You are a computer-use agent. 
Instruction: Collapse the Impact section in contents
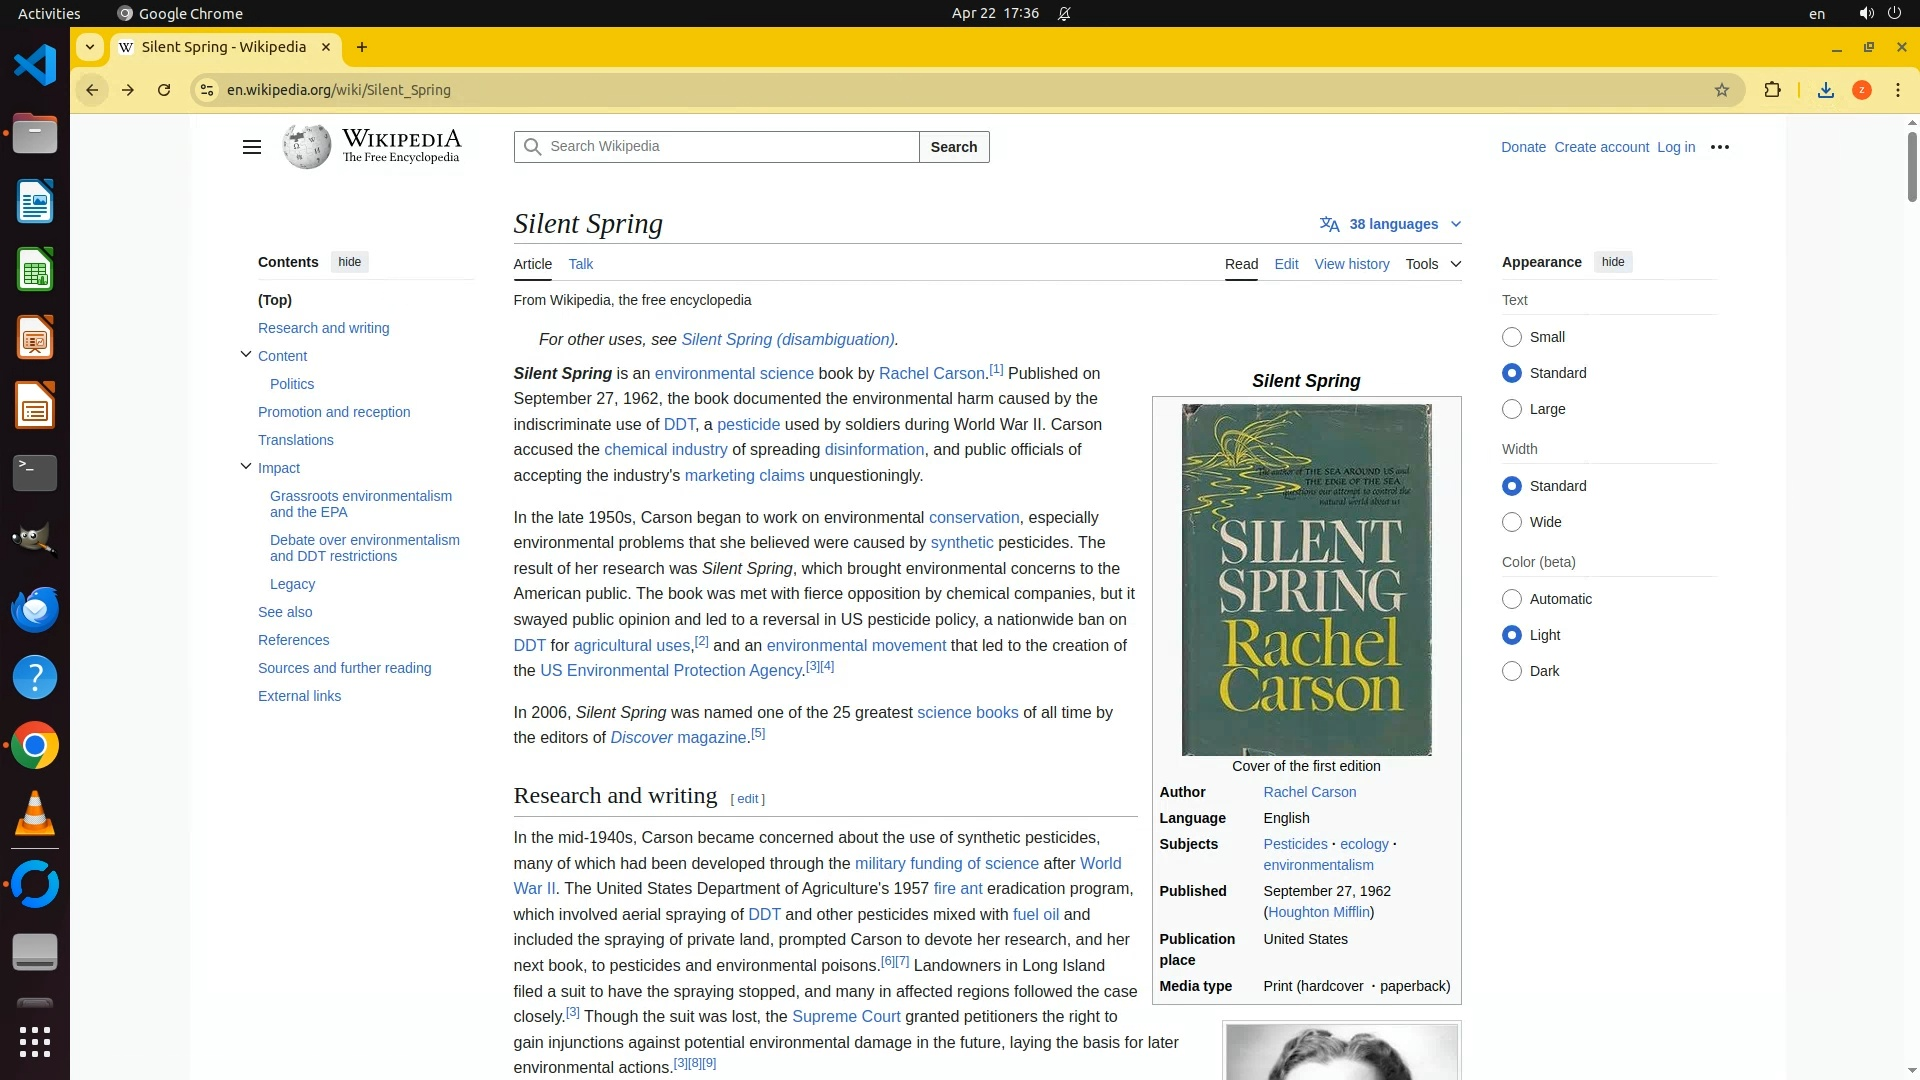[246, 467]
